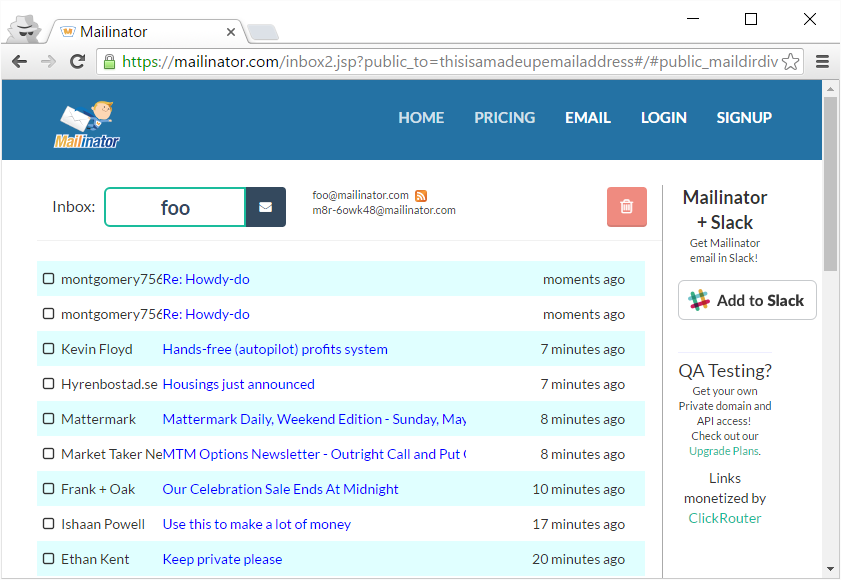The image size is (841, 580).
Task: Click the red trash delete button
Action: point(626,207)
